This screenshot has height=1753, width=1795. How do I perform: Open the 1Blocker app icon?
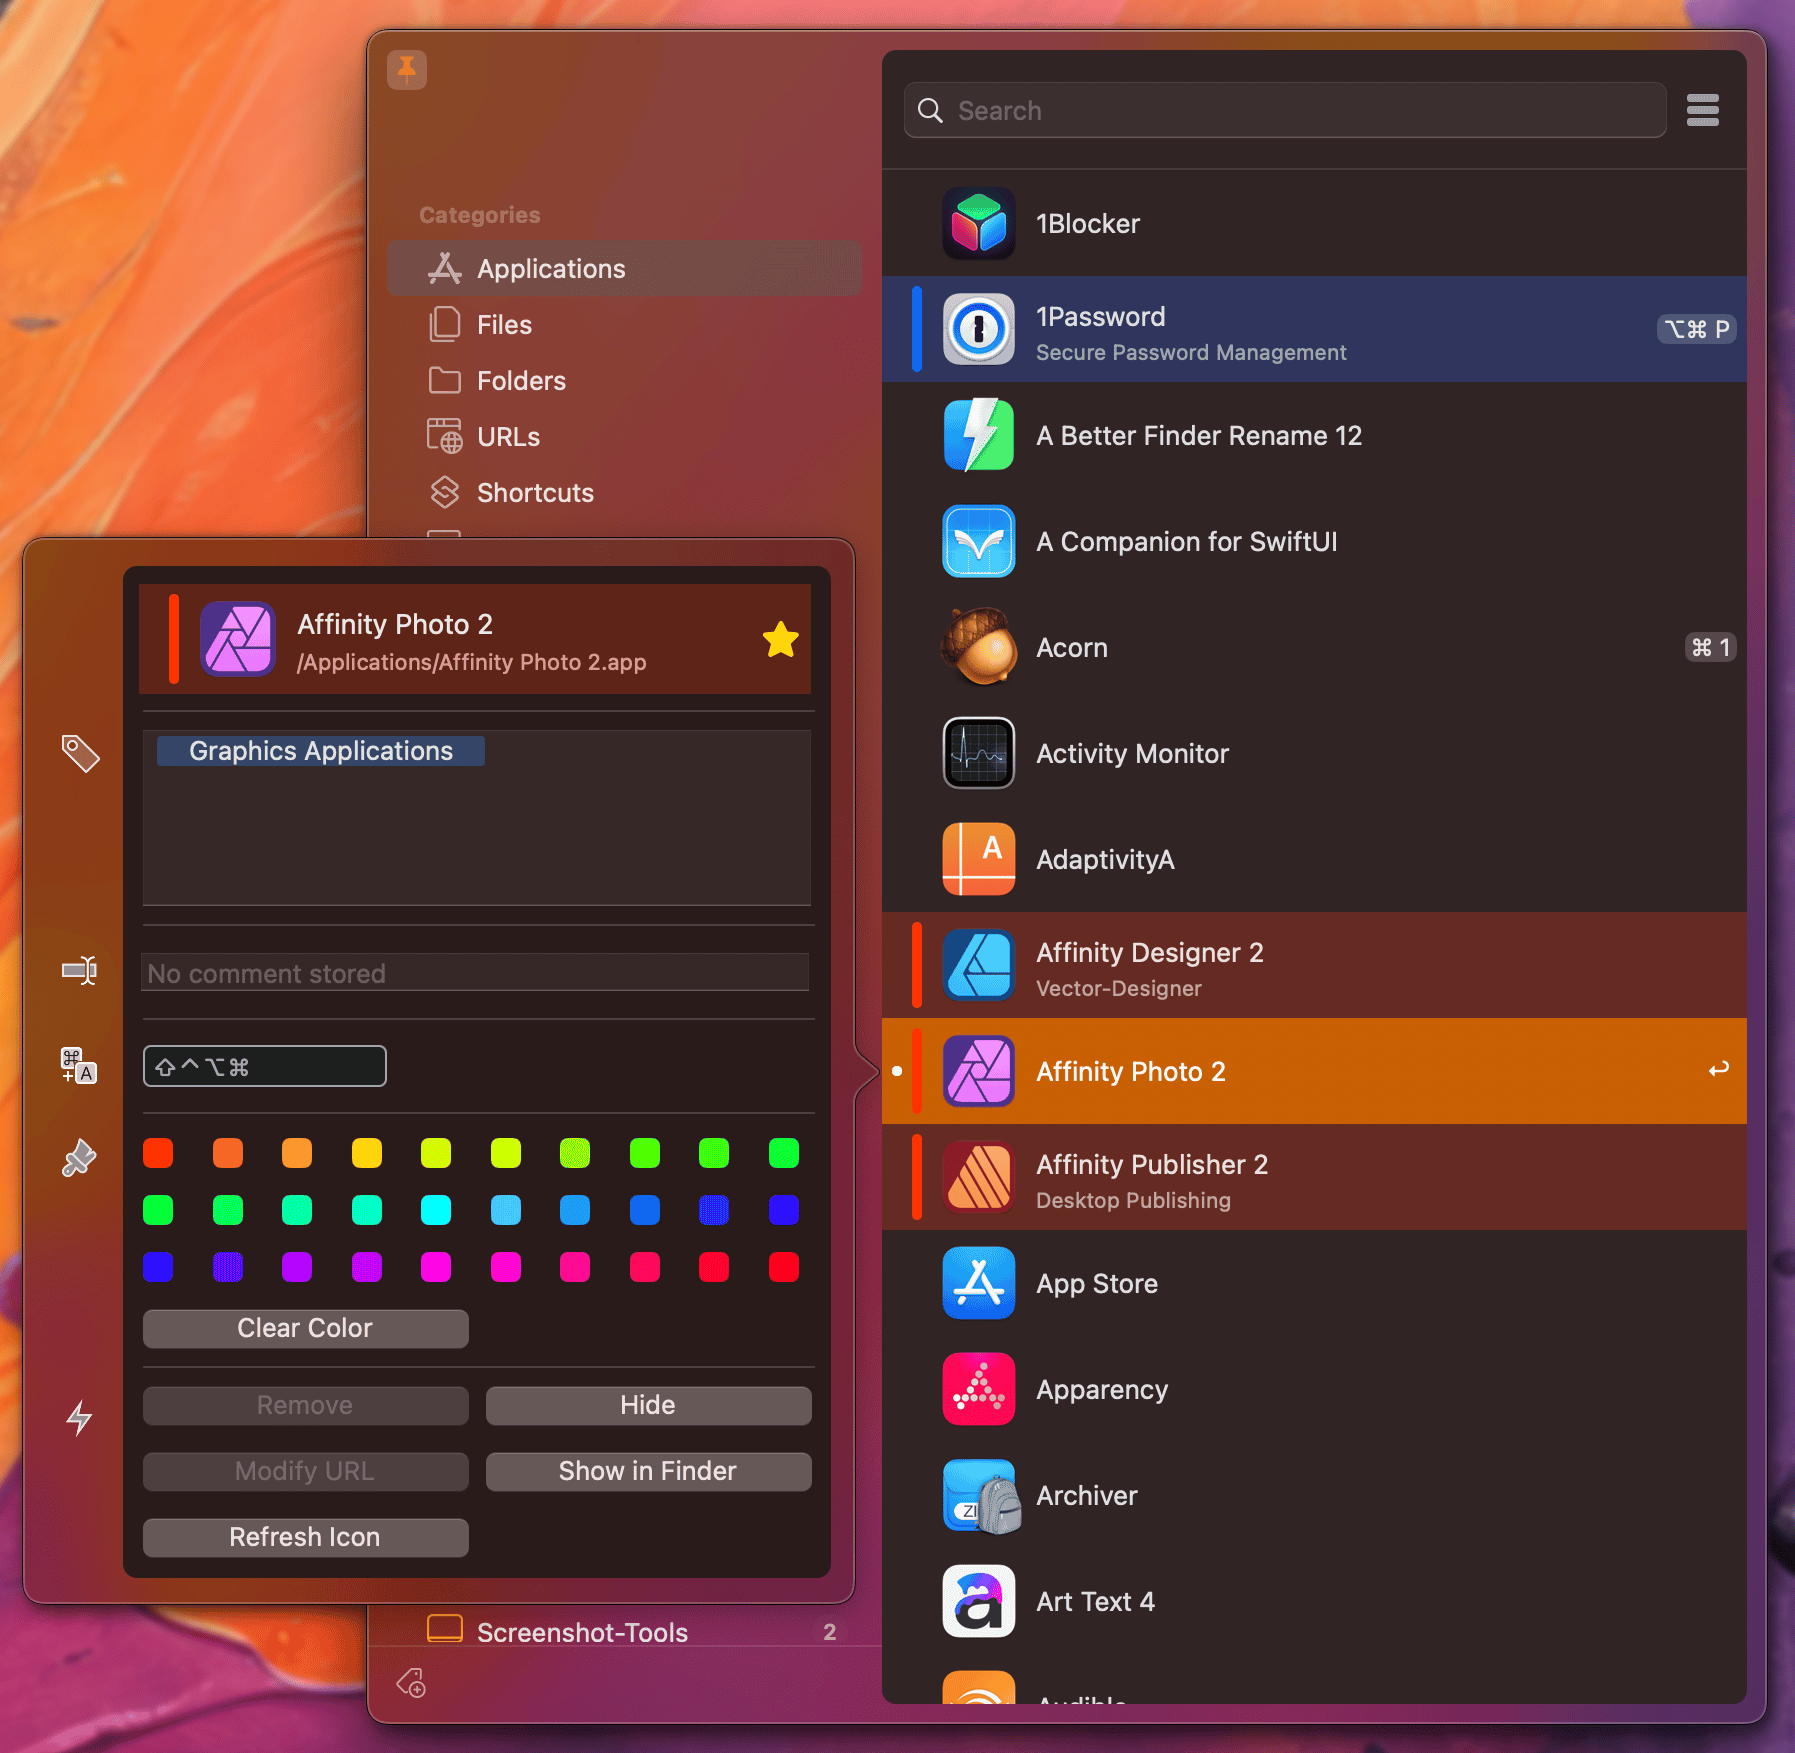coord(978,223)
